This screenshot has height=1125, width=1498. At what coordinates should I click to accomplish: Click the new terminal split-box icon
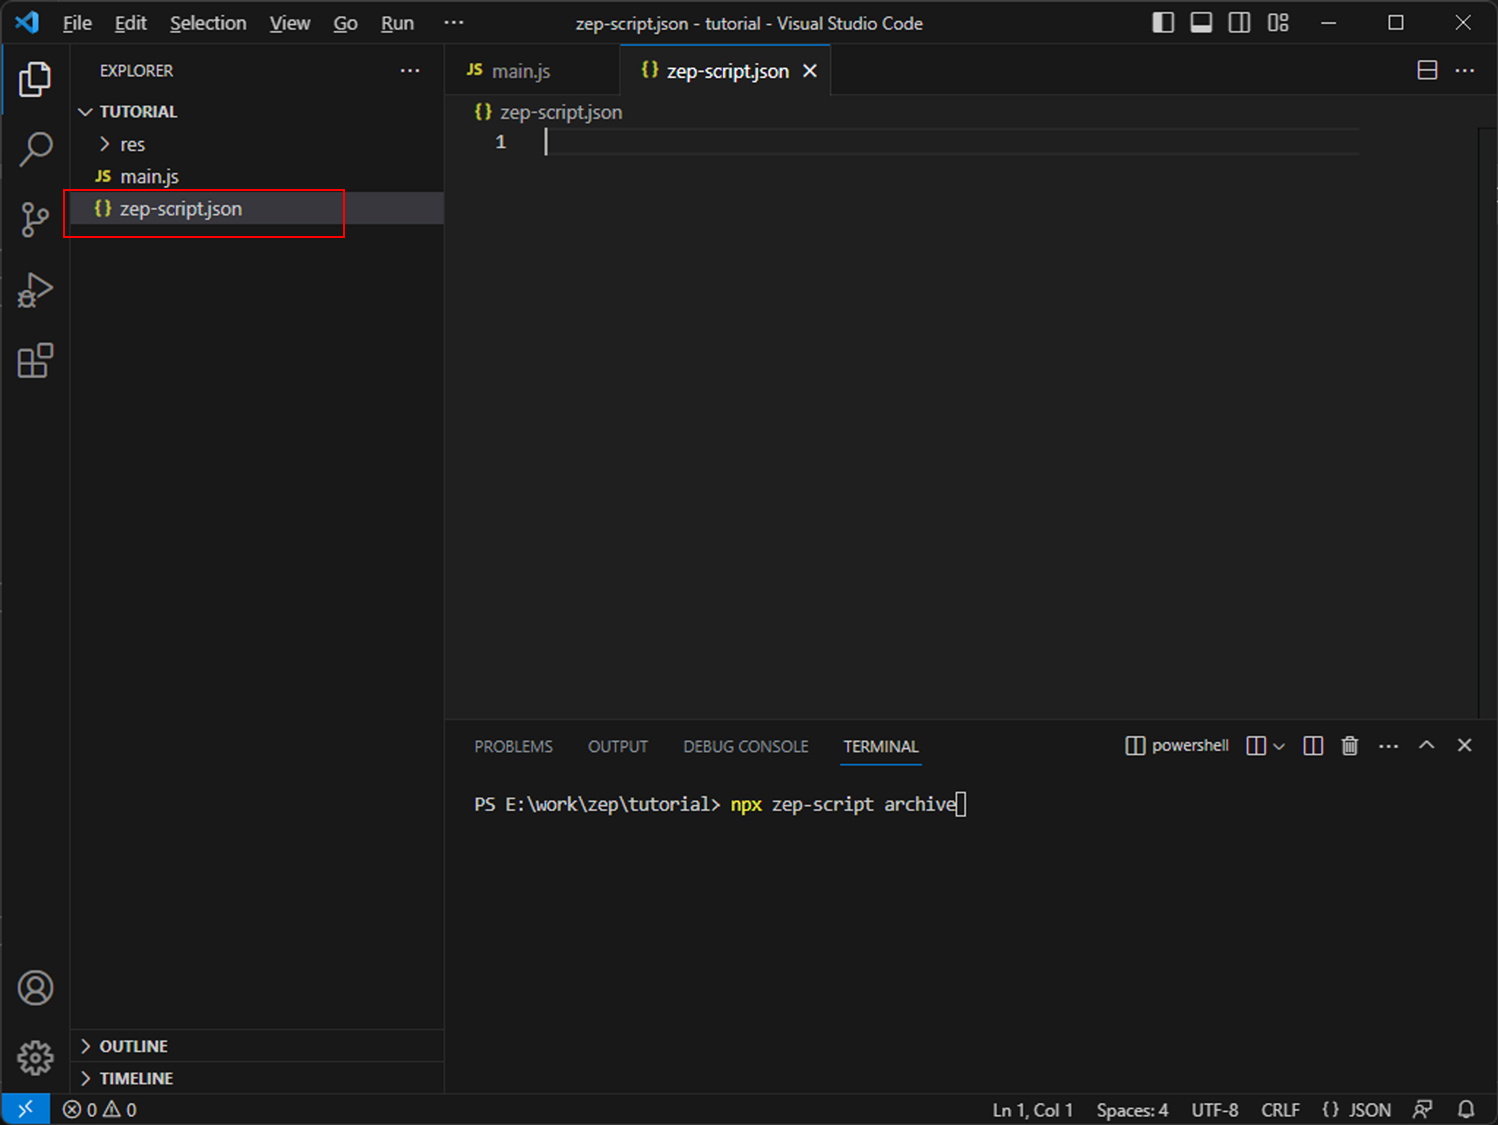(x=1257, y=746)
